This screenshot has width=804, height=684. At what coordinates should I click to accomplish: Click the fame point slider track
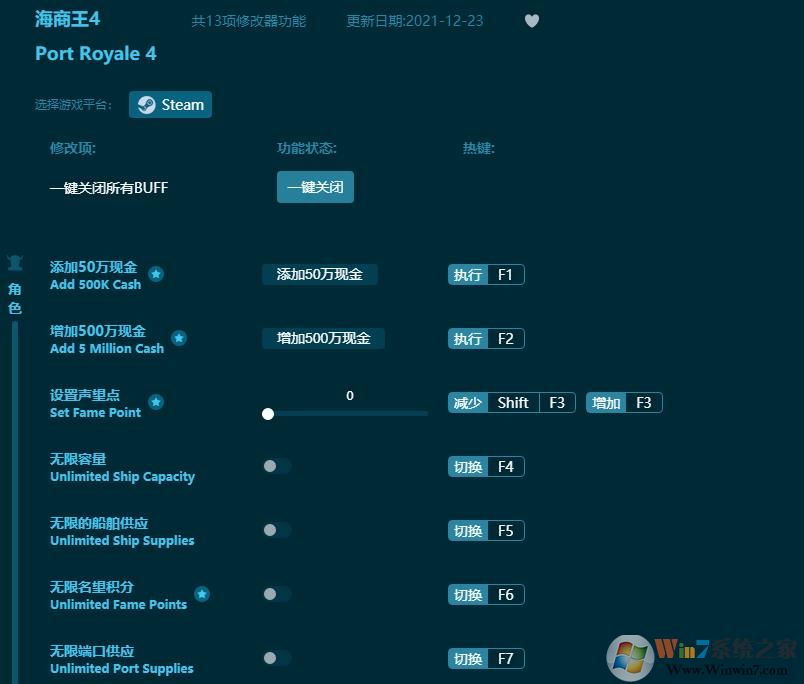coord(348,414)
